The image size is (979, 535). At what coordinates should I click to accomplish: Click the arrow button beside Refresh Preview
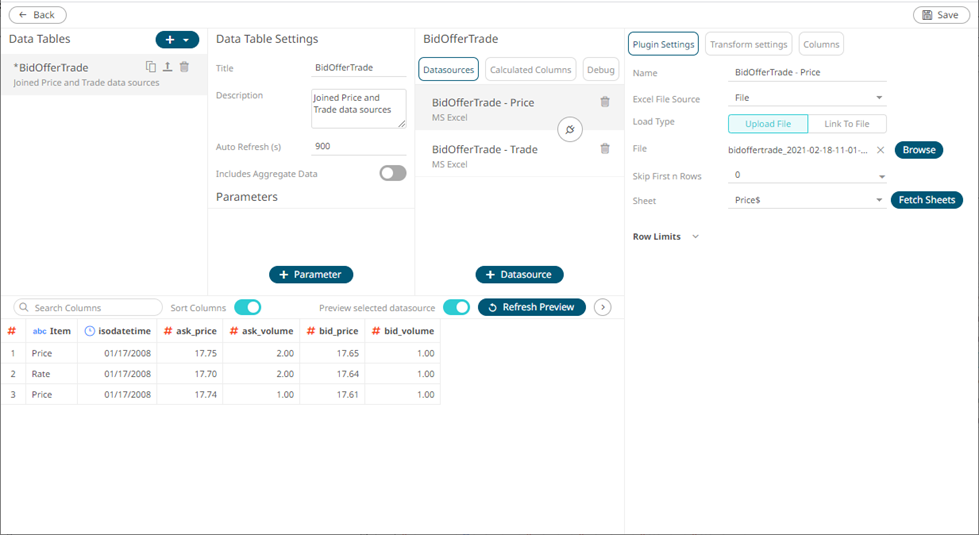[x=602, y=307]
